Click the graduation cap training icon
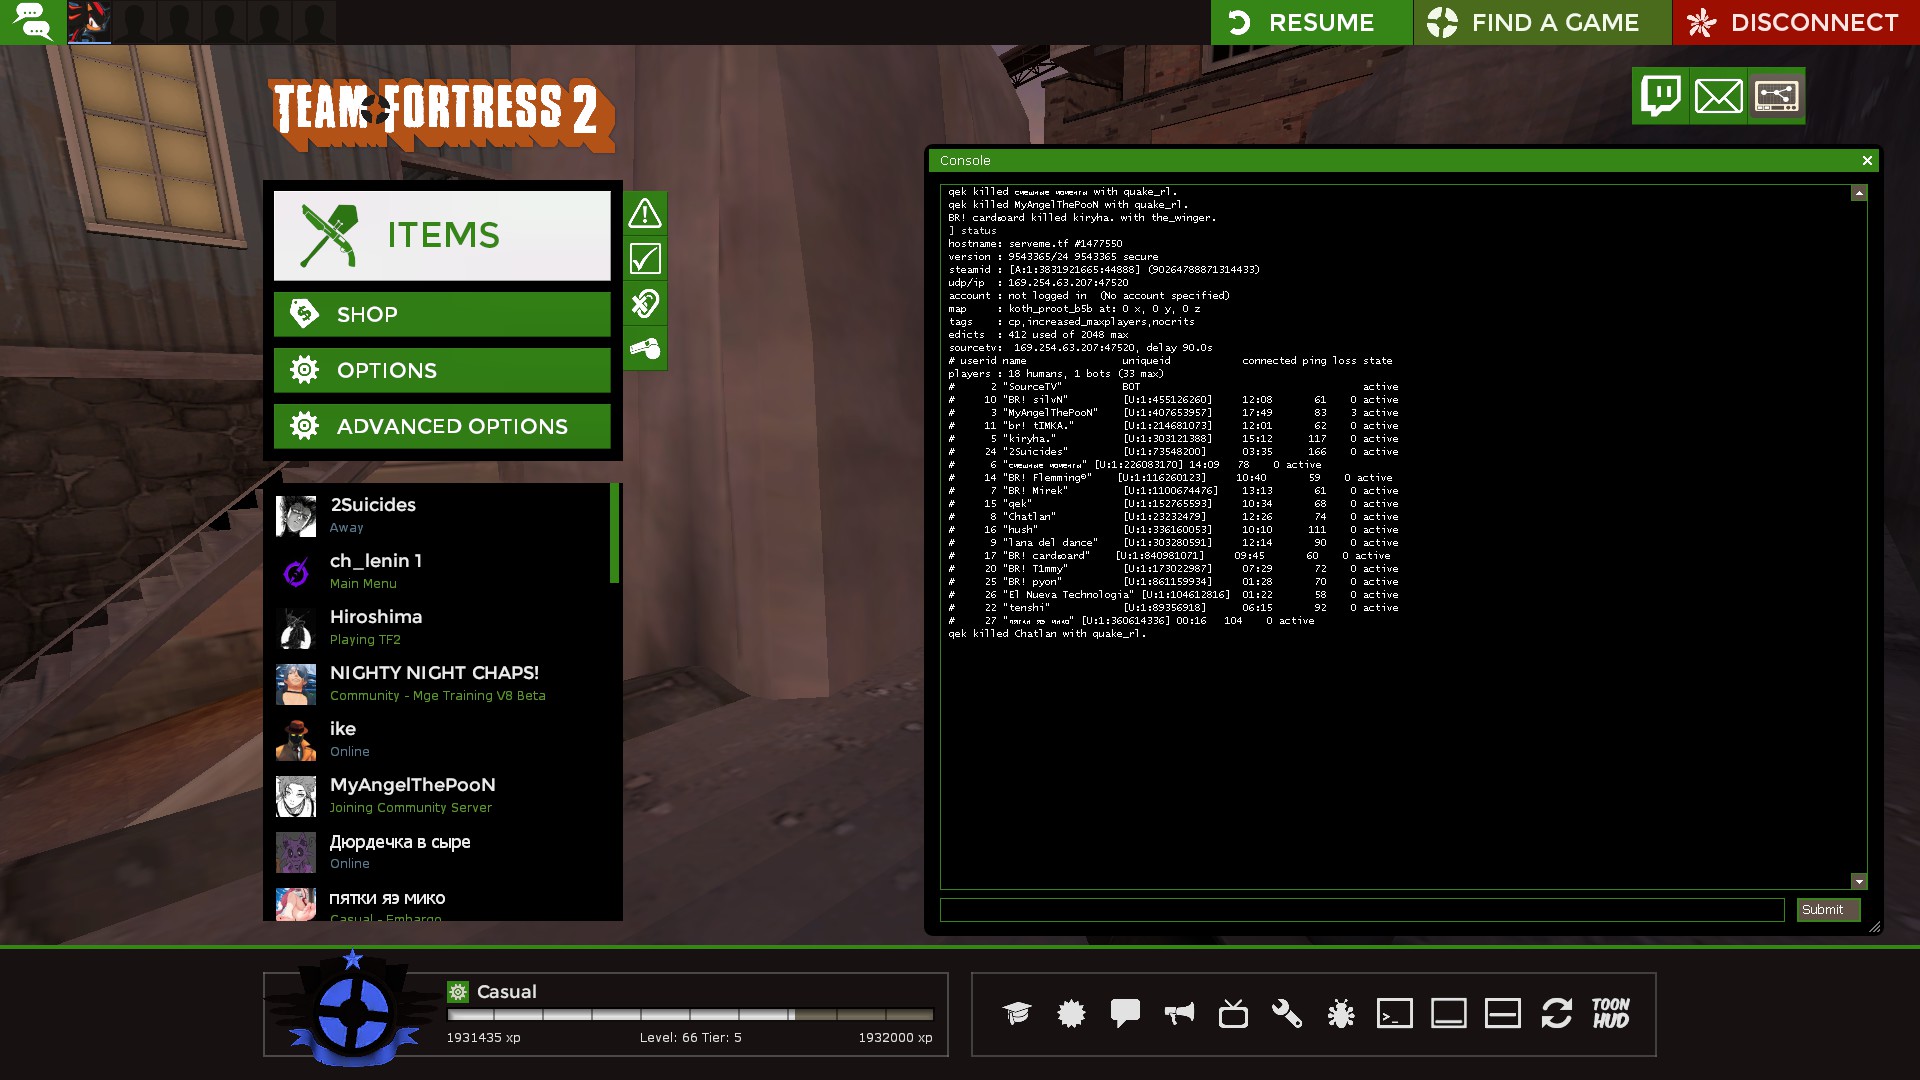This screenshot has width=1920, height=1080. [1017, 1014]
